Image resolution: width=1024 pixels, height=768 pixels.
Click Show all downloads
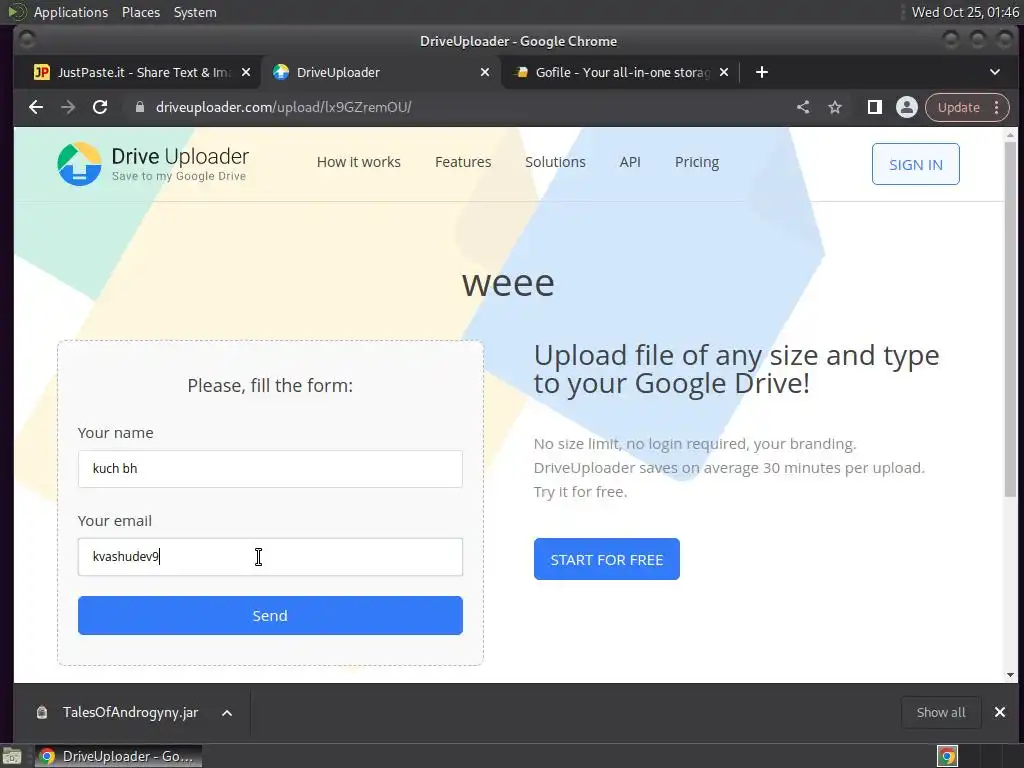(x=941, y=712)
